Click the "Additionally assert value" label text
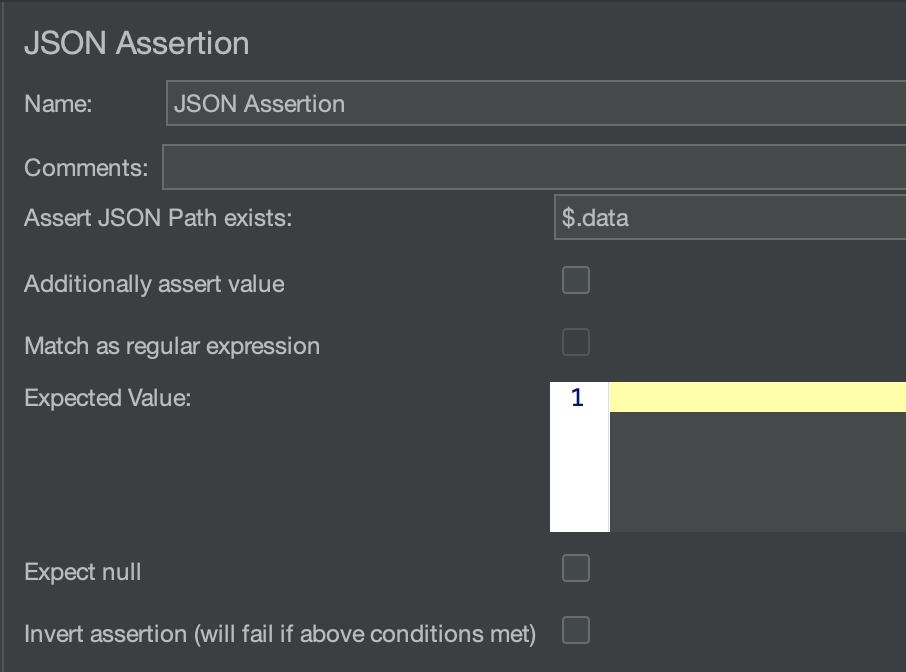 [154, 284]
